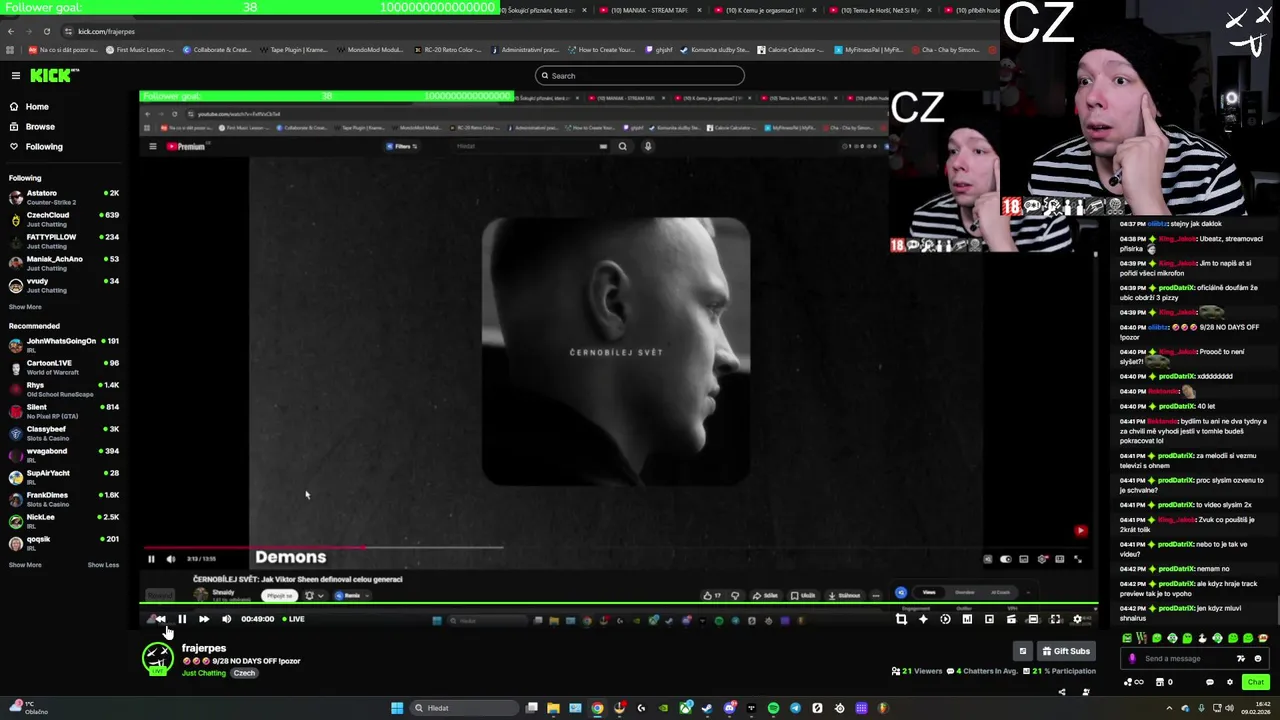Click the share icon under viewer stats
Image resolution: width=1280 pixels, height=720 pixels.
click(x=1062, y=692)
